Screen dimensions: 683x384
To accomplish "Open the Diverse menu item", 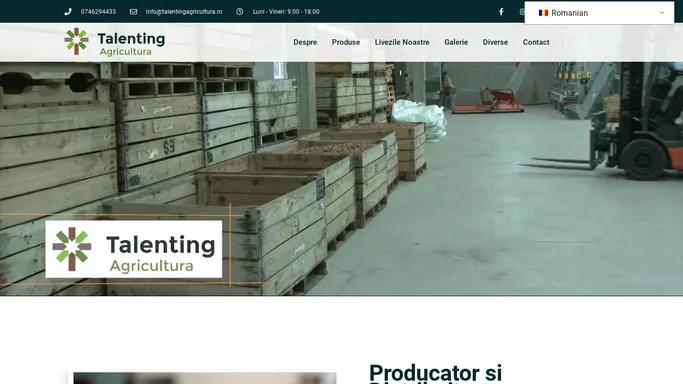I will (x=495, y=42).
